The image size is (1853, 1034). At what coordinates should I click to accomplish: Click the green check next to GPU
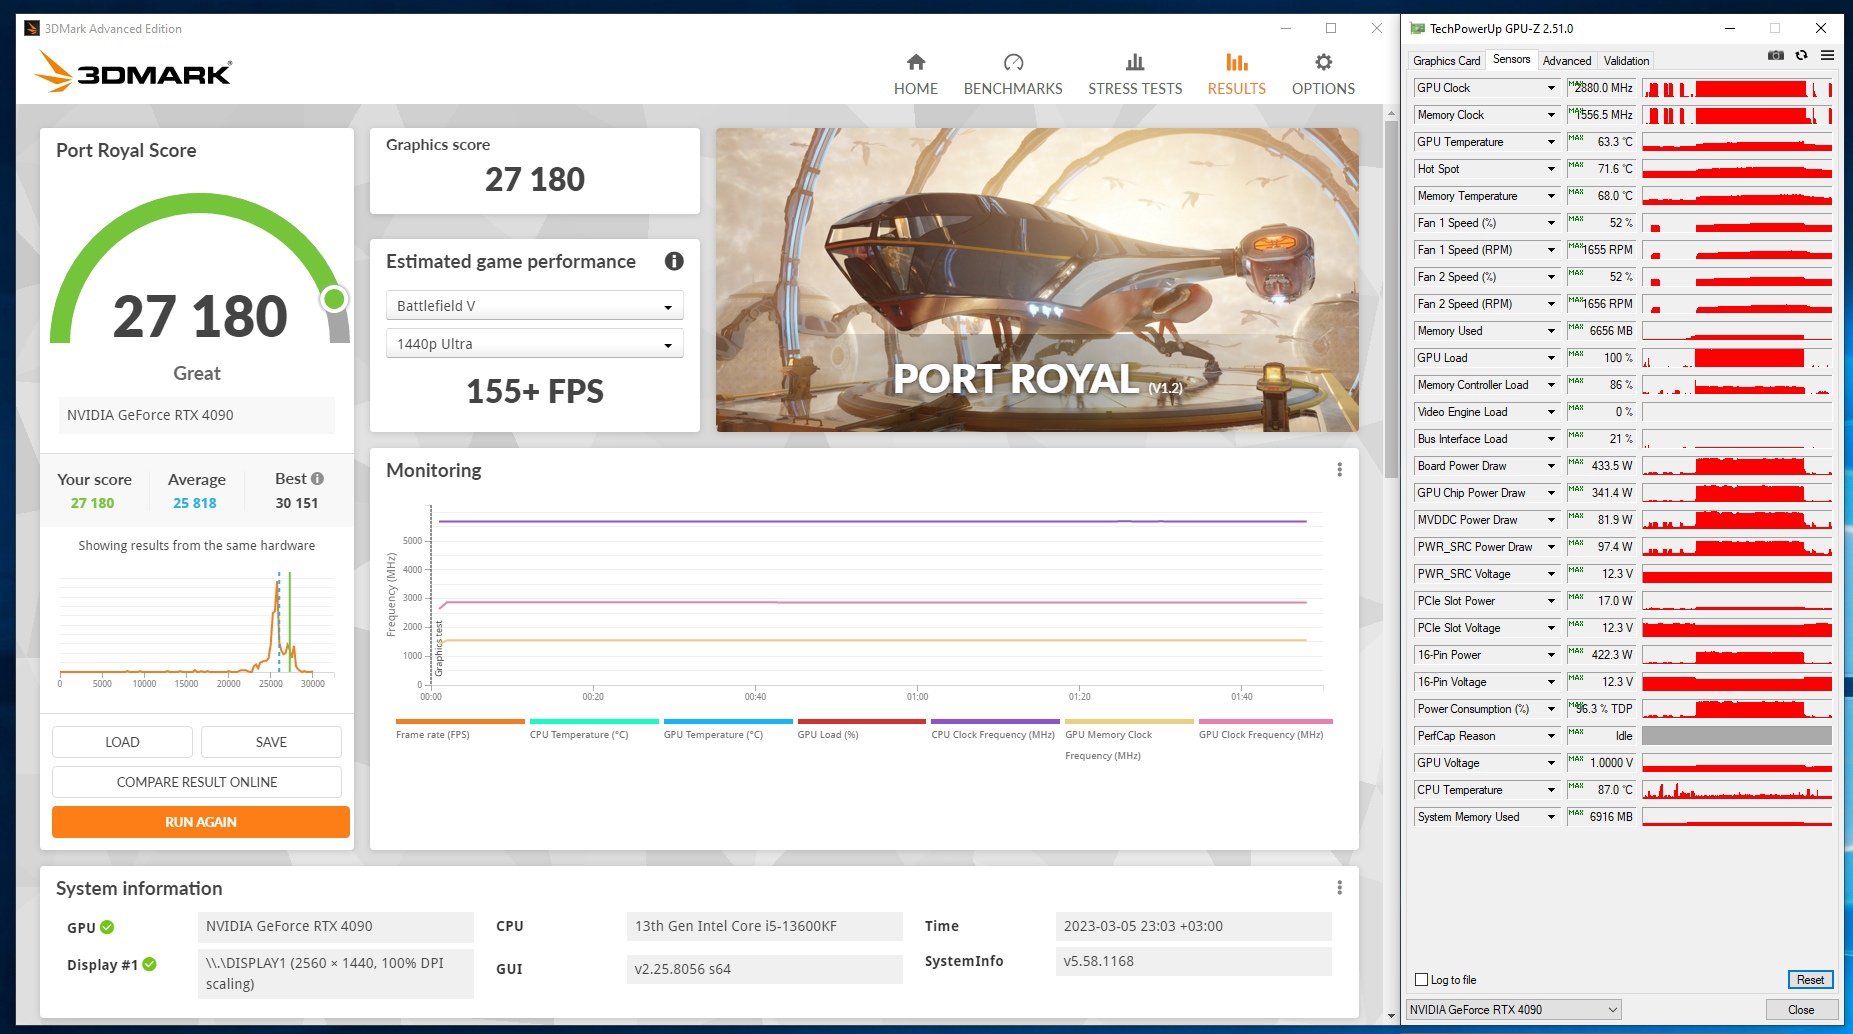[x=107, y=927]
